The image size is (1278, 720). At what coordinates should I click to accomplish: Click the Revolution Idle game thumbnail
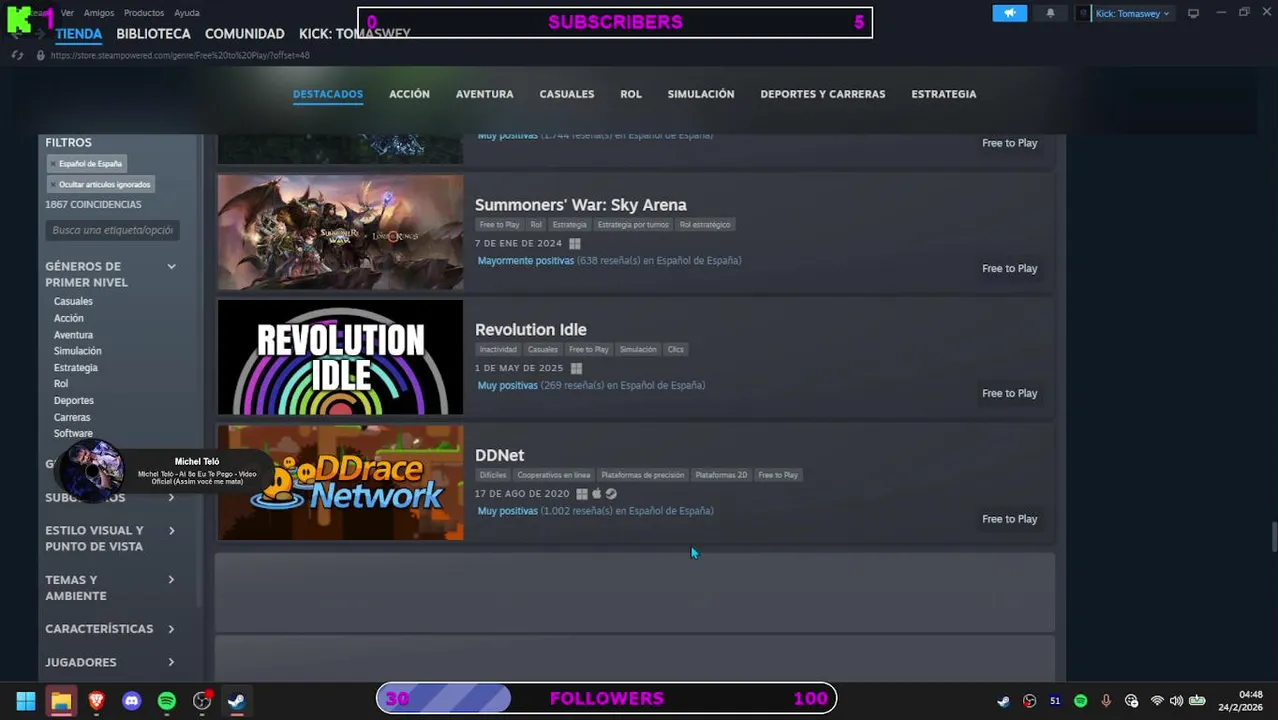click(x=340, y=357)
